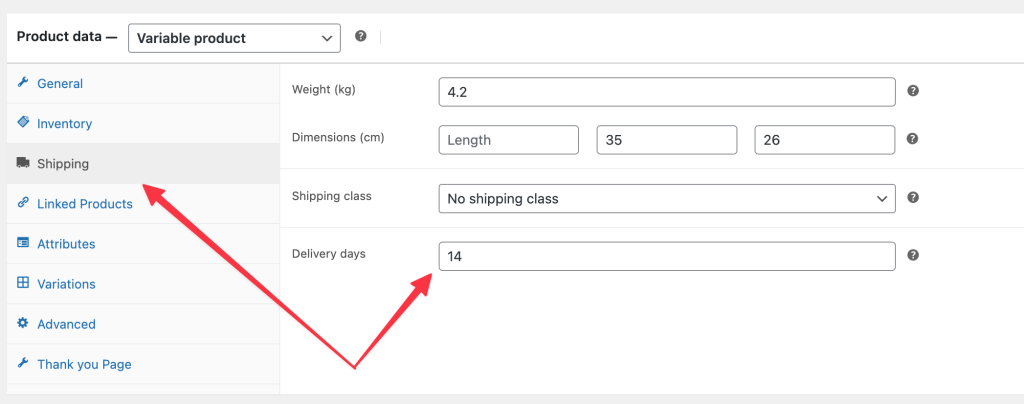Switch to the Linked Products tab
1024x404 pixels.
pos(84,204)
